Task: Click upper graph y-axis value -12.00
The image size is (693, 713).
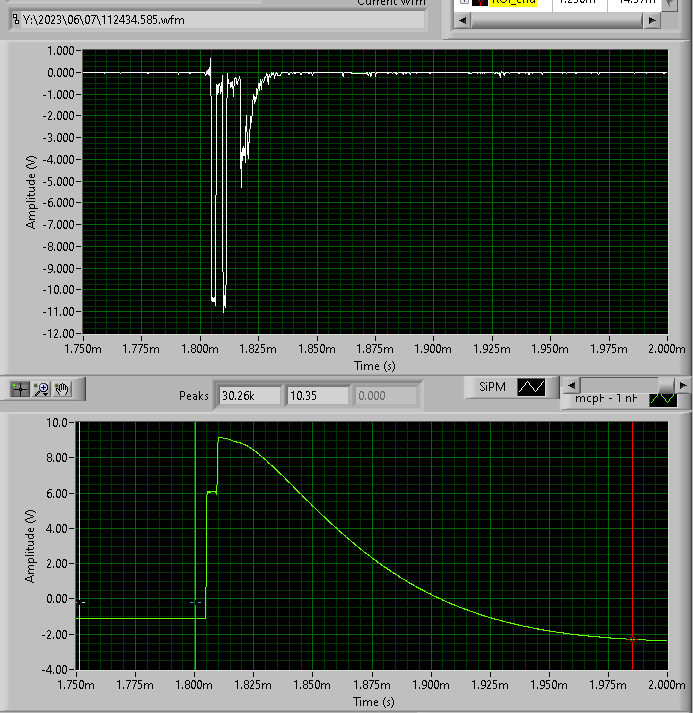Action: click(x=58, y=334)
